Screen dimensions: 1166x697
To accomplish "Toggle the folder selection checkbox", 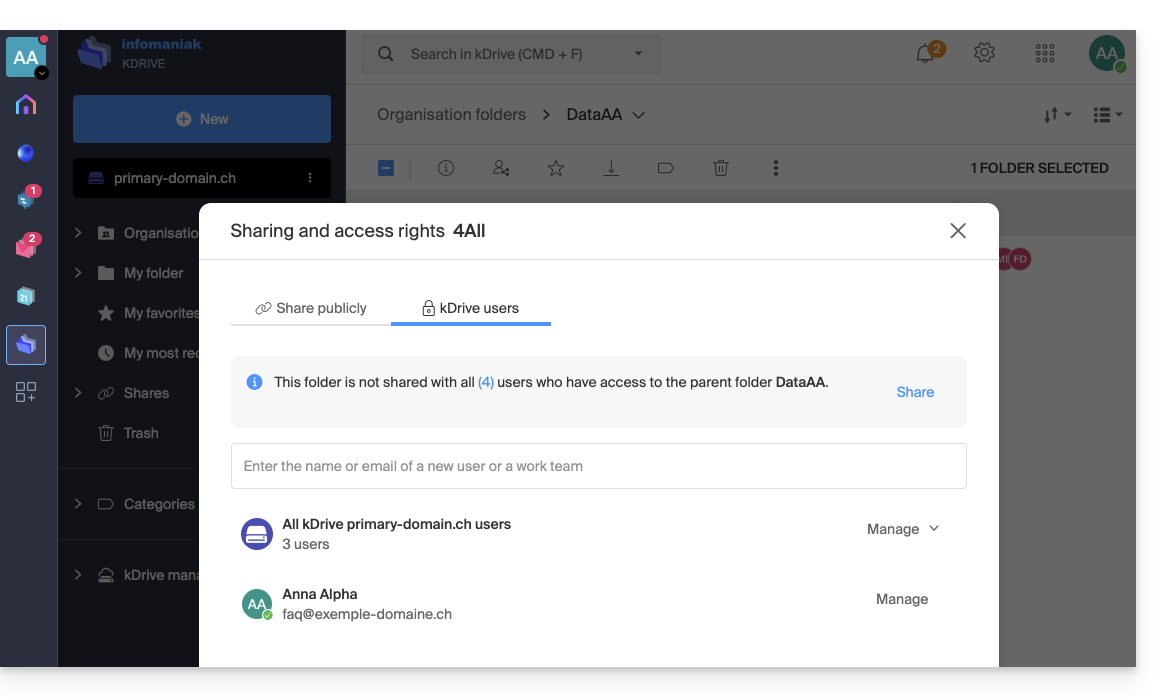I will [386, 168].
